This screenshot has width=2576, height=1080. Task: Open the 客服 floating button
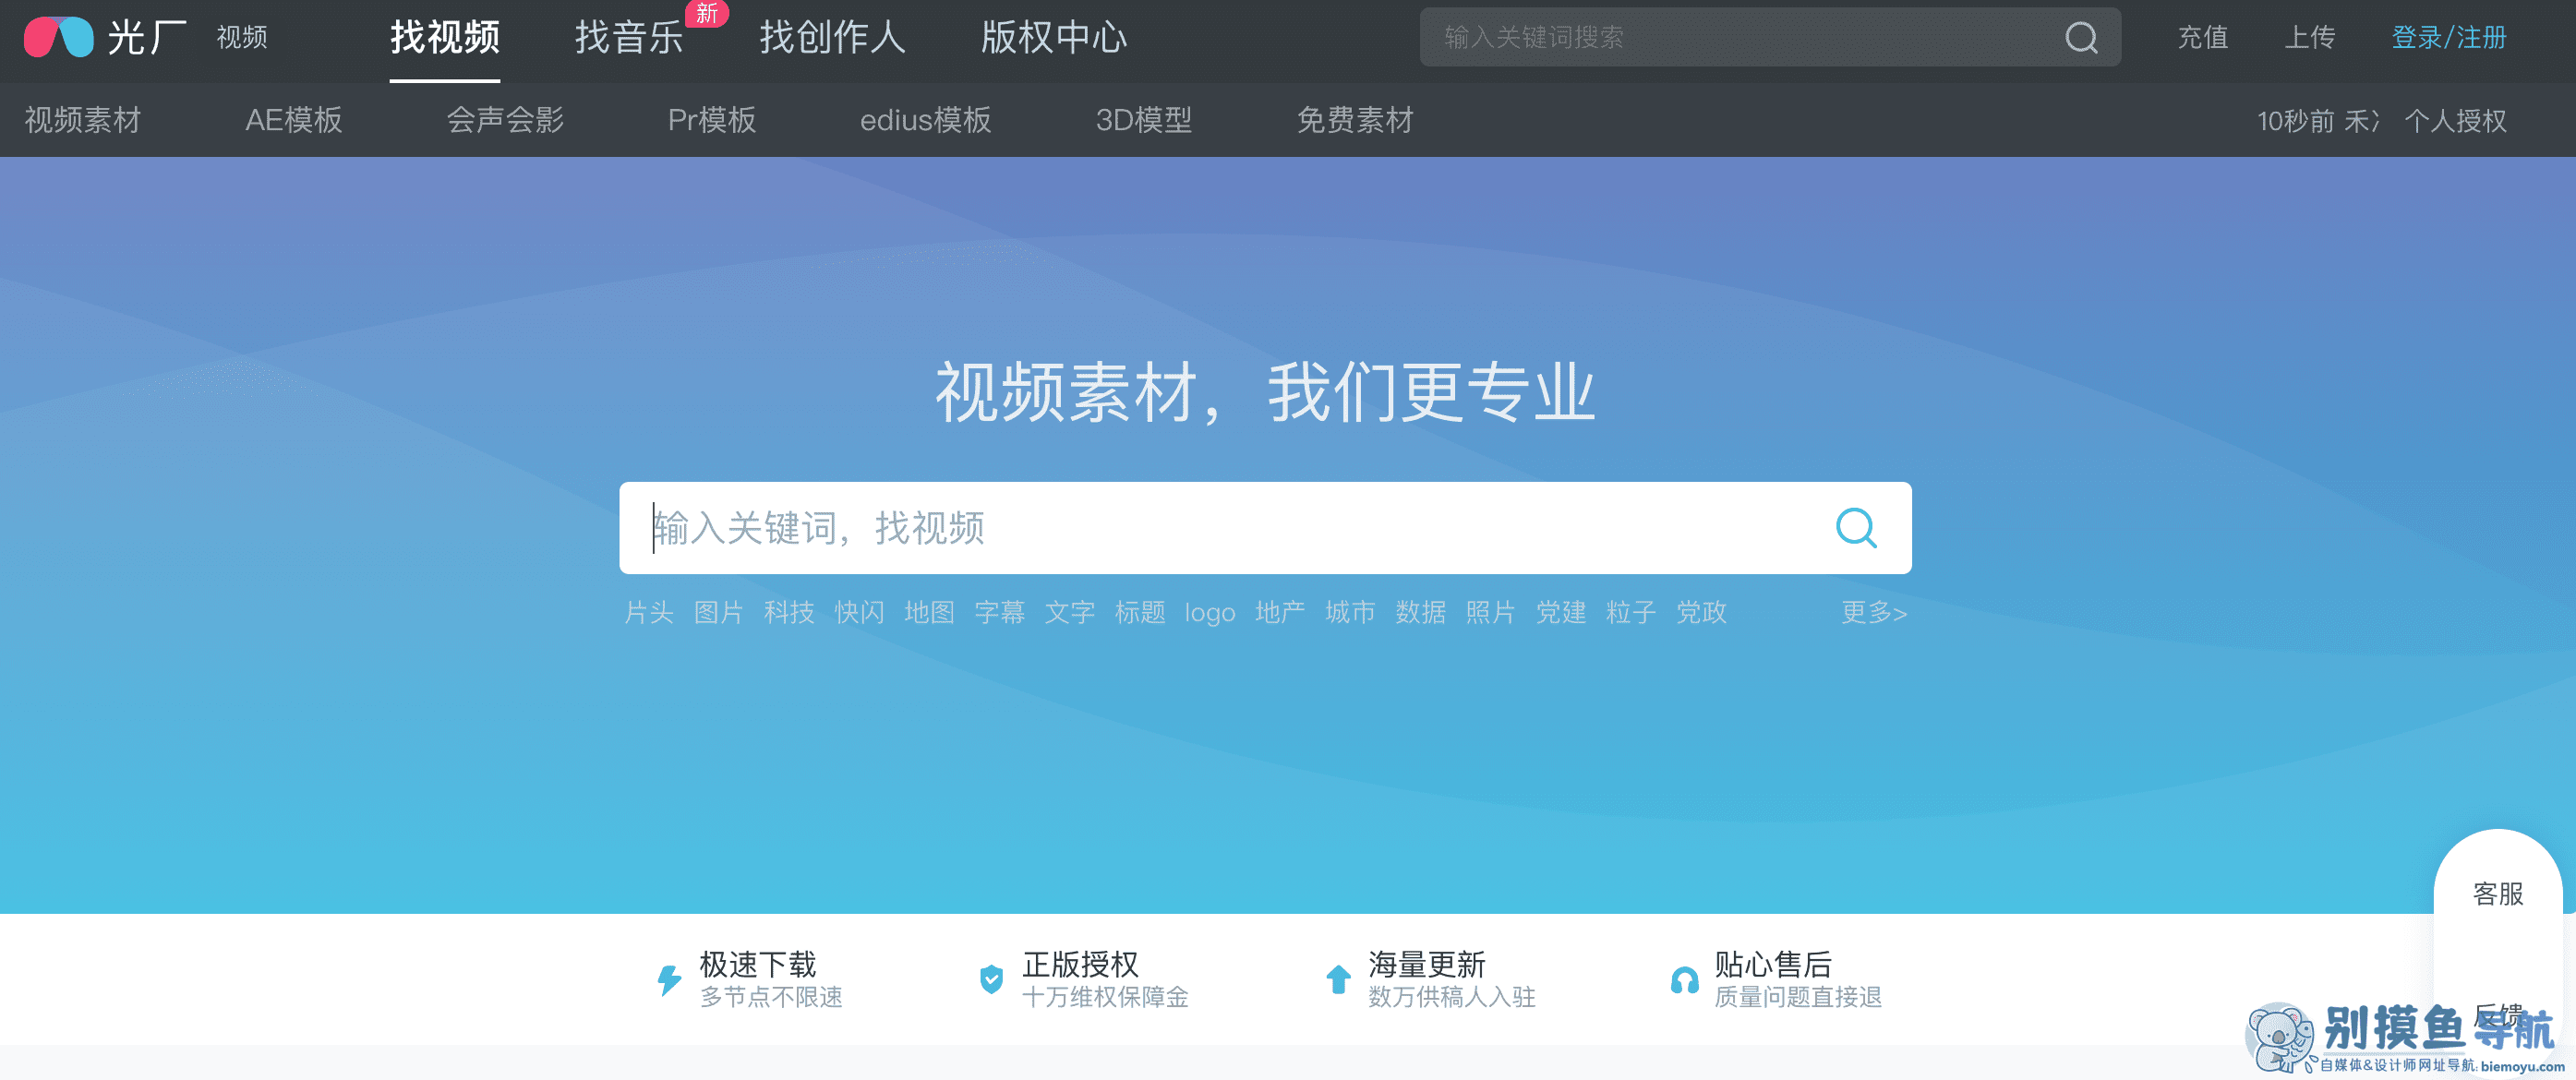tap(2498, 894)
